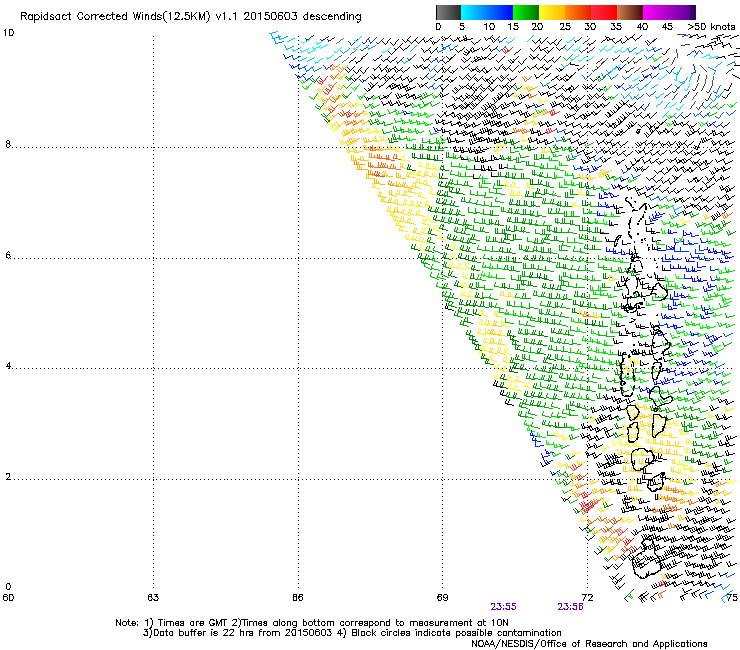Click the 'NOAA/NESDIS/Office of Research and Applications' credit
740x650 pixels.
tap(589, 644)
